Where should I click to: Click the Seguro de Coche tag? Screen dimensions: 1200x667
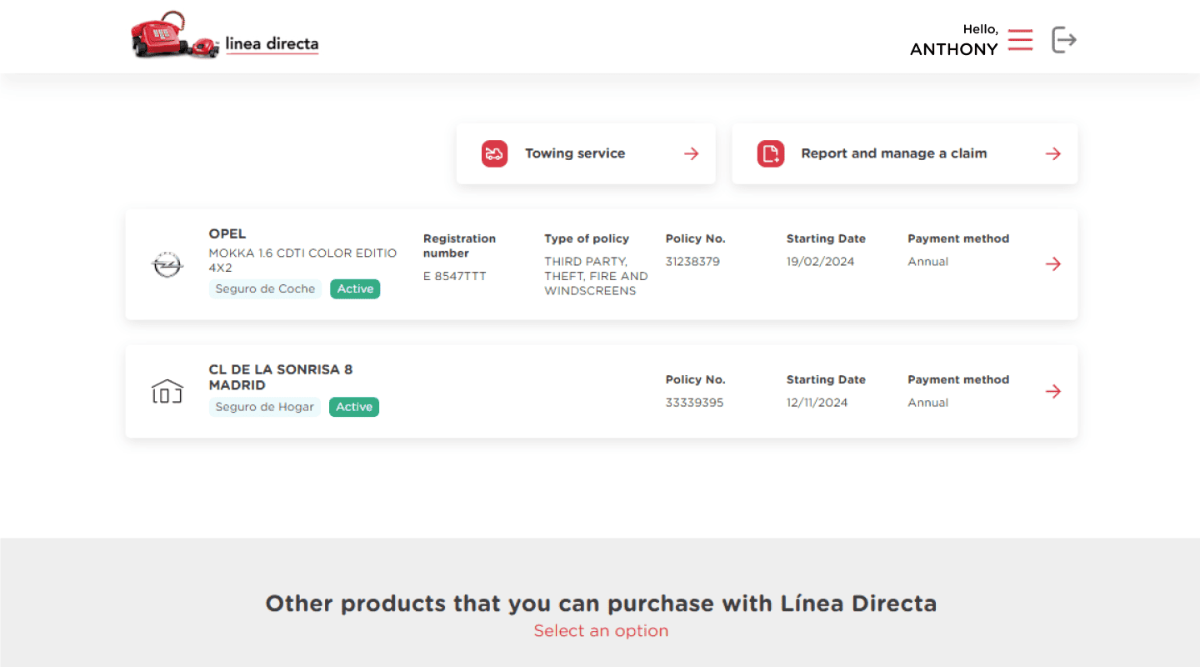[265, 289]
